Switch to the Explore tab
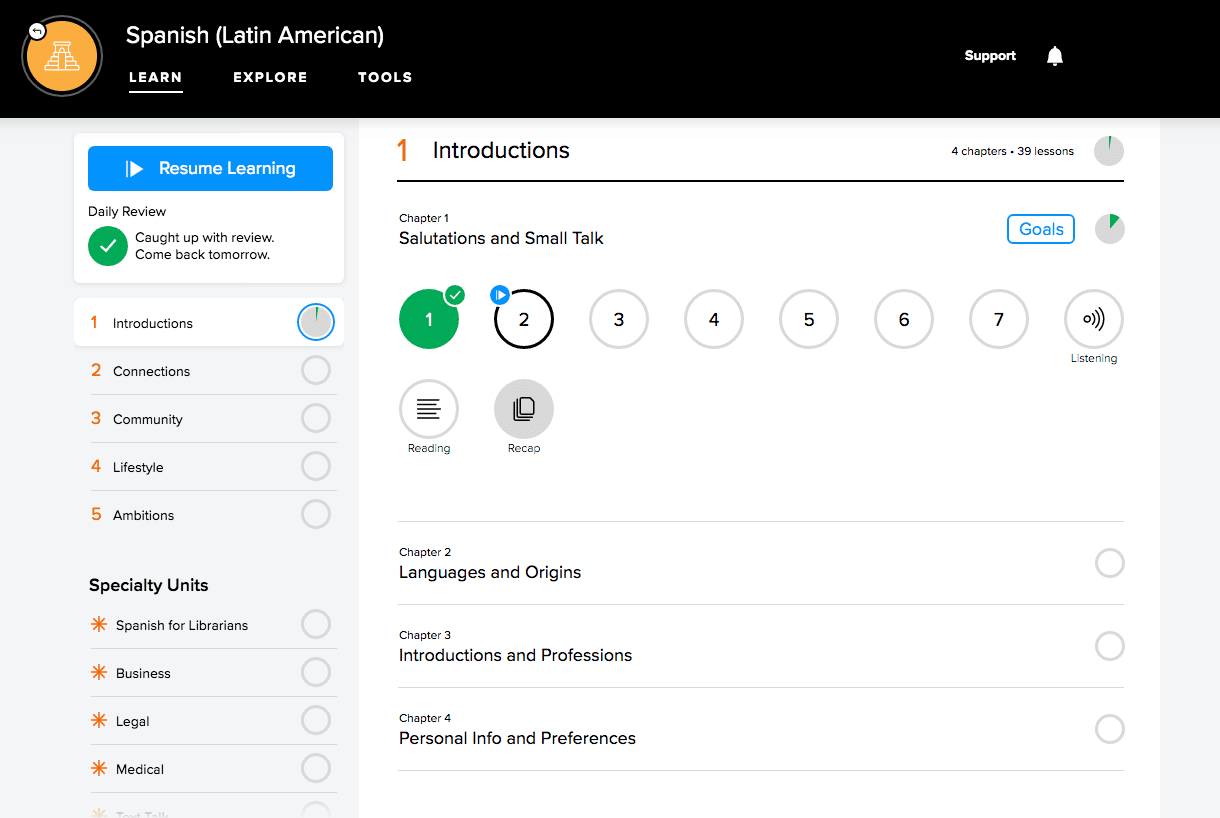Viewport: 1220px width, 818px height. coord(270,77)
